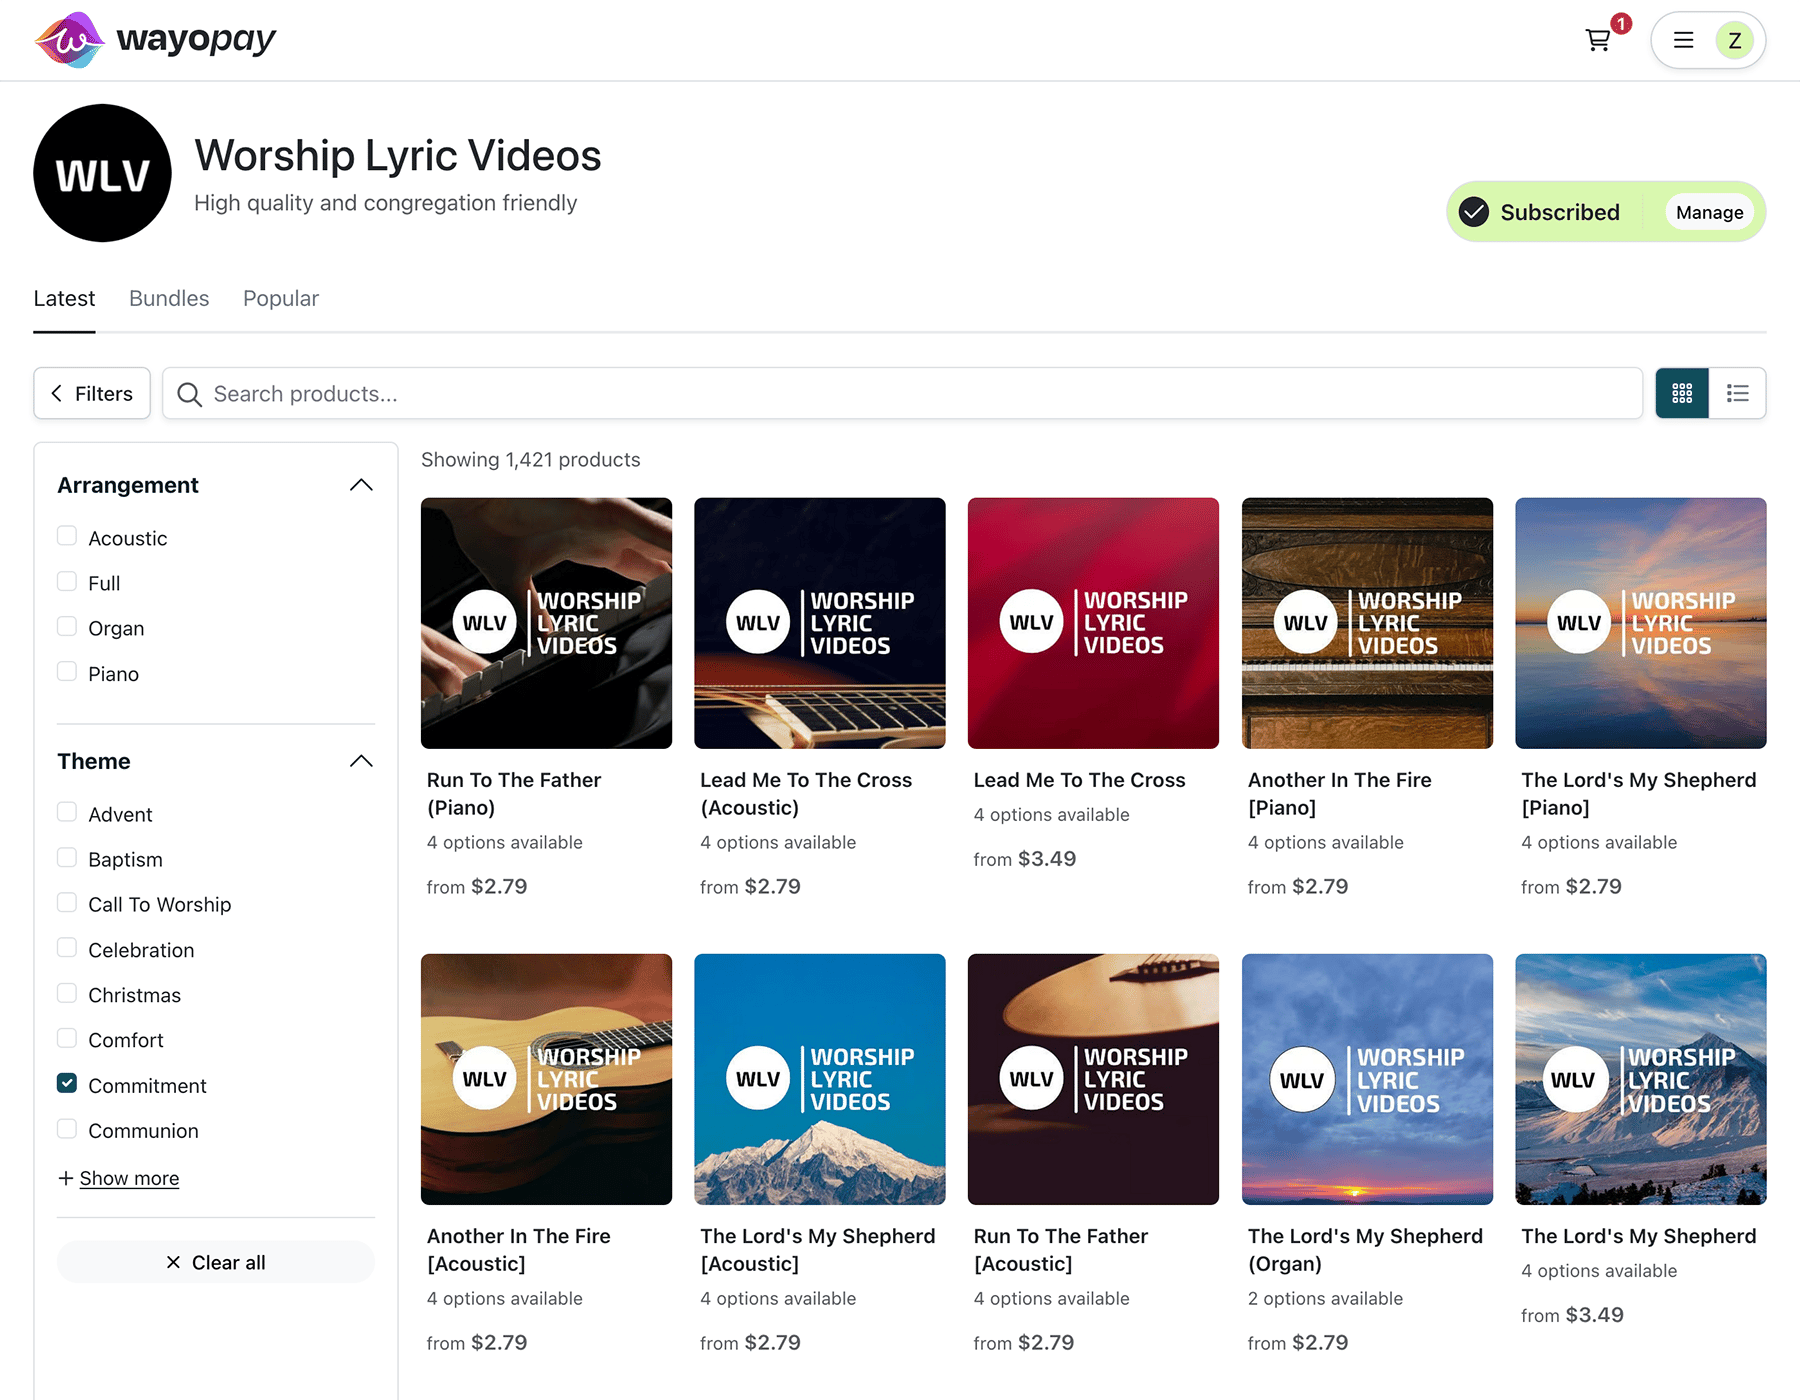The height and width of the screenshot is (1400, 1800).
Task: Click the Run To The Father [Acoustic] title
Action: 1061,1250
